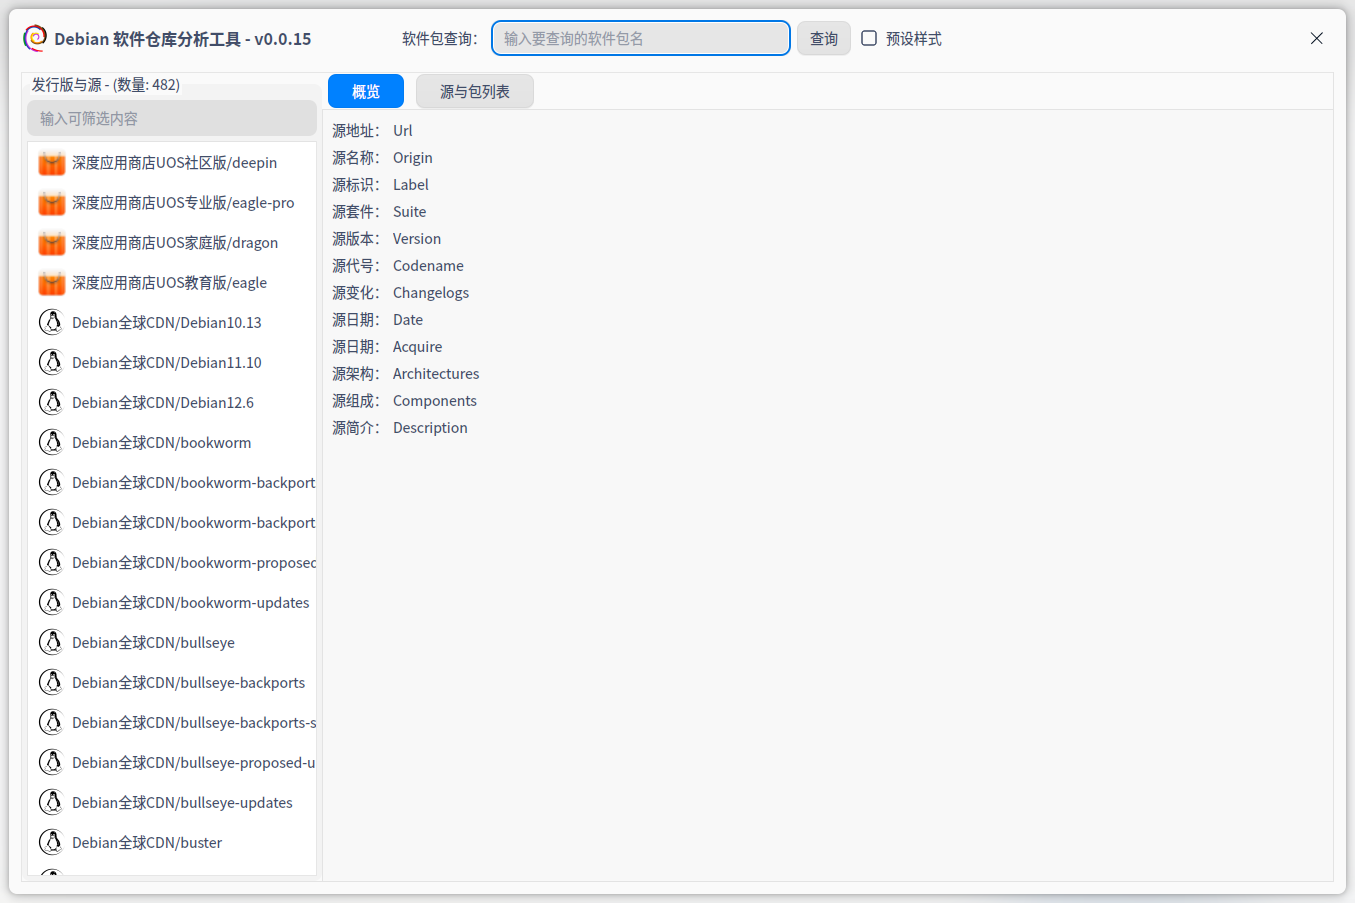Click the penguin icon beside bullseye-proposed-u
This screenshot has width=1355, height=903.
(x=51, y=762)
